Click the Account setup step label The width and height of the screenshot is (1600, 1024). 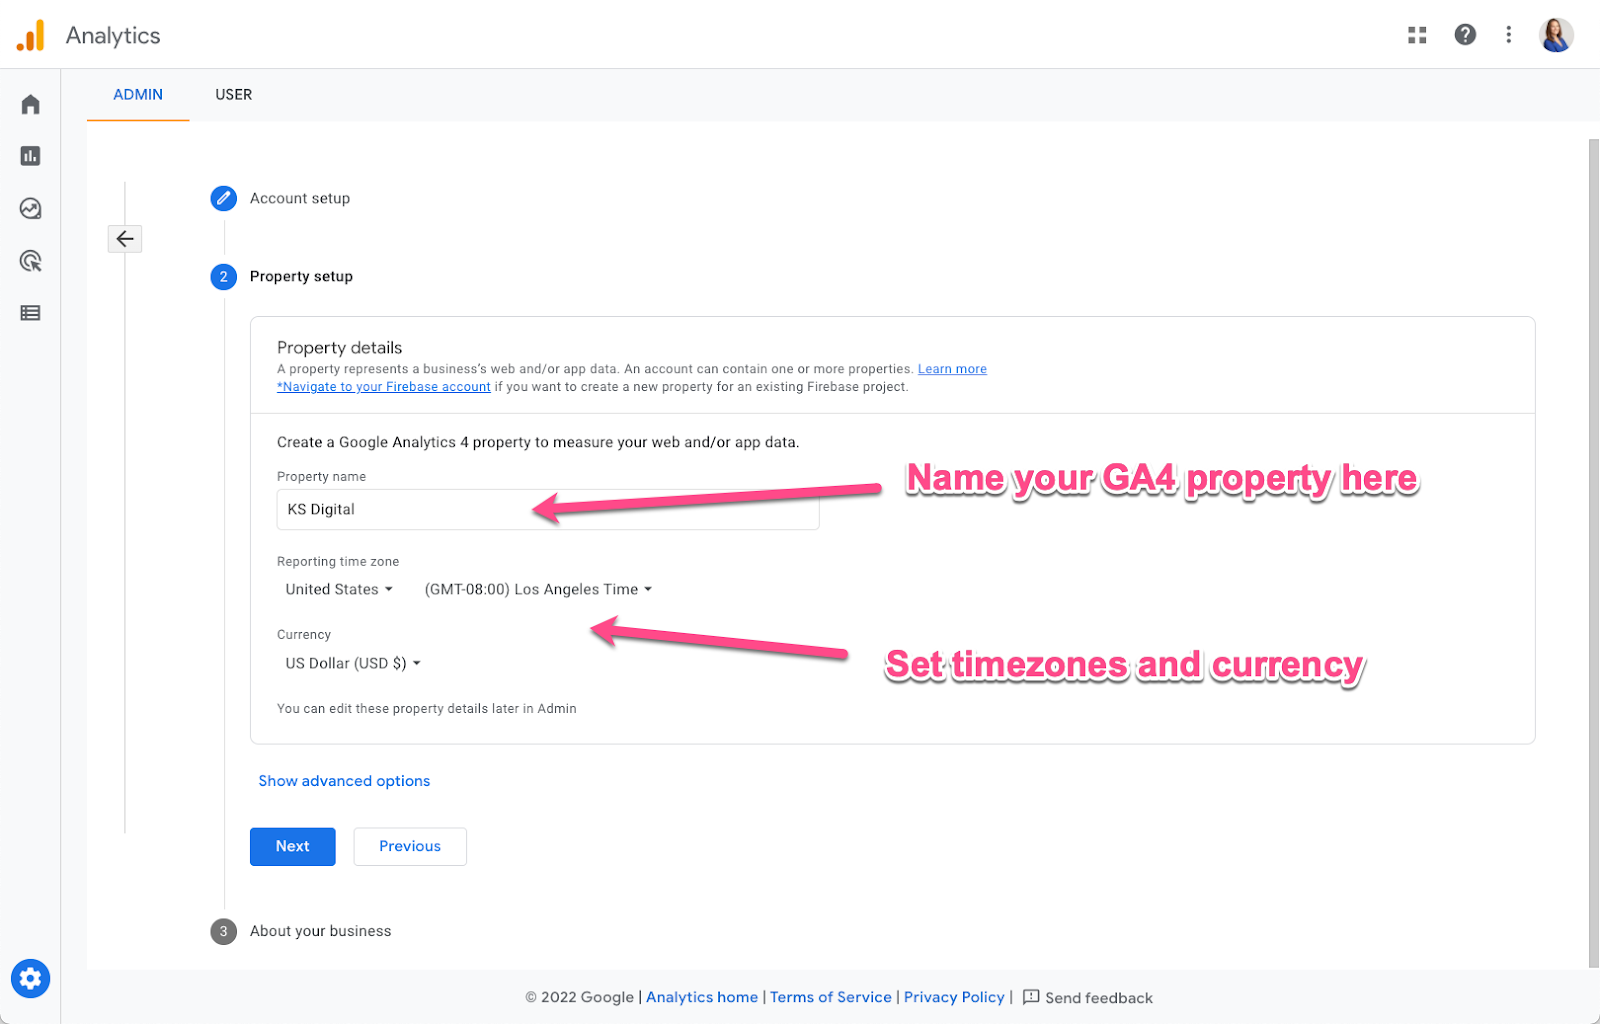pos(300,198)
